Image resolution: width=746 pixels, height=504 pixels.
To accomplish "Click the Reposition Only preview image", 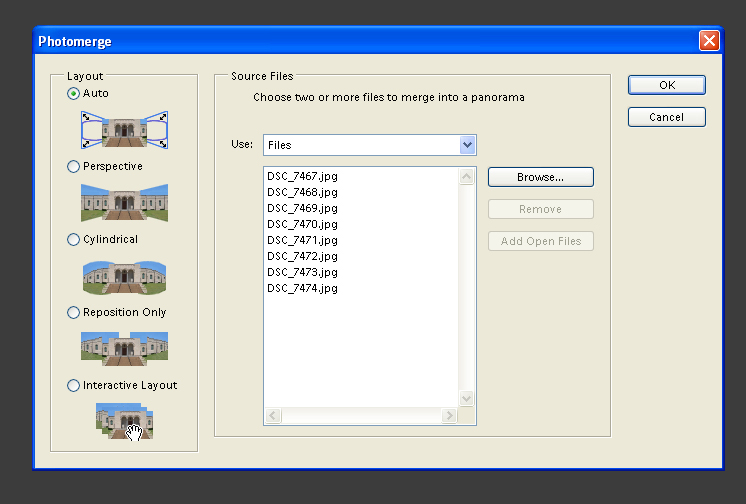I will (124, 348).
